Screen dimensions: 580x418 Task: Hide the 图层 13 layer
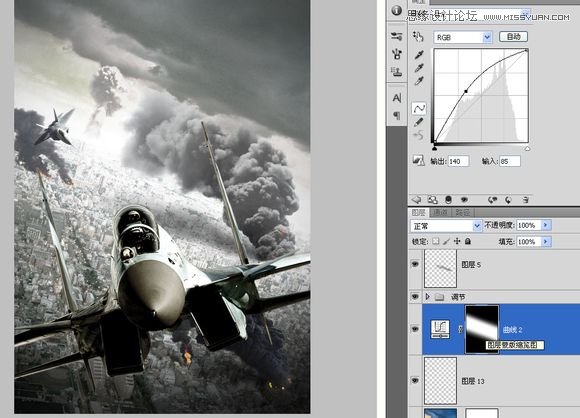[415, 380]
